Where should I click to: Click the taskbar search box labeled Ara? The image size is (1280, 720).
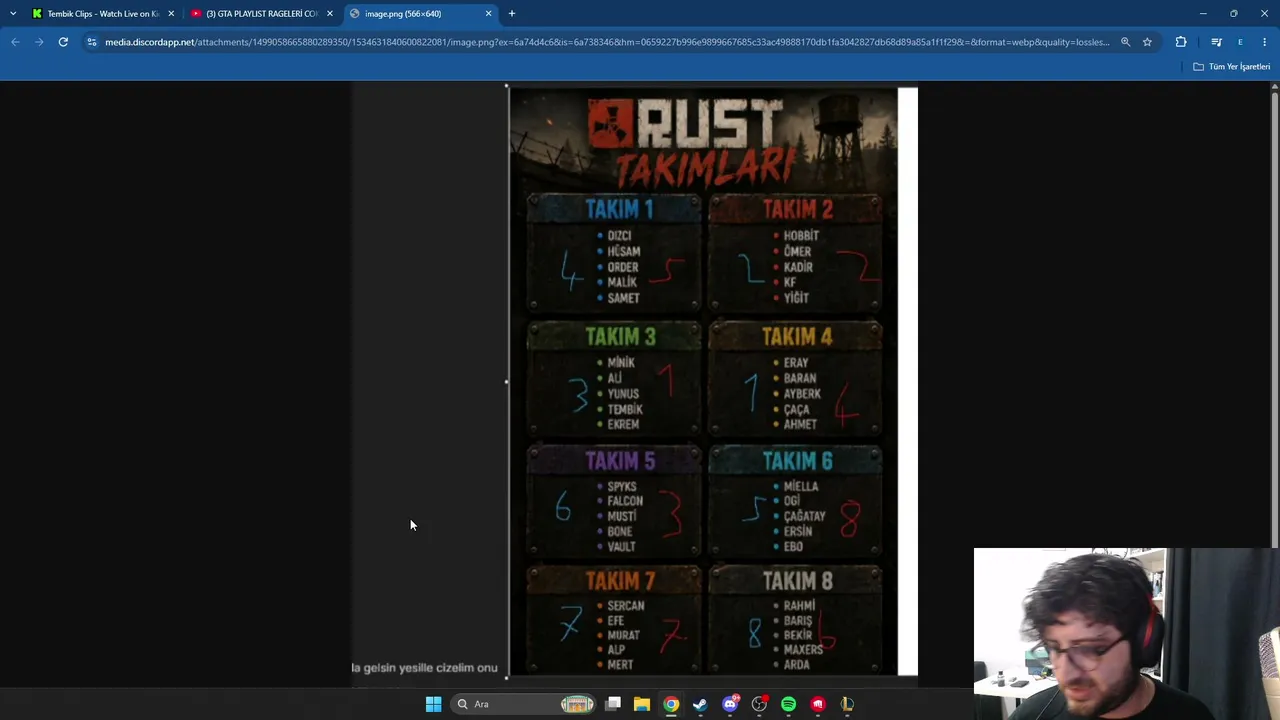click(x=522, y=704)
